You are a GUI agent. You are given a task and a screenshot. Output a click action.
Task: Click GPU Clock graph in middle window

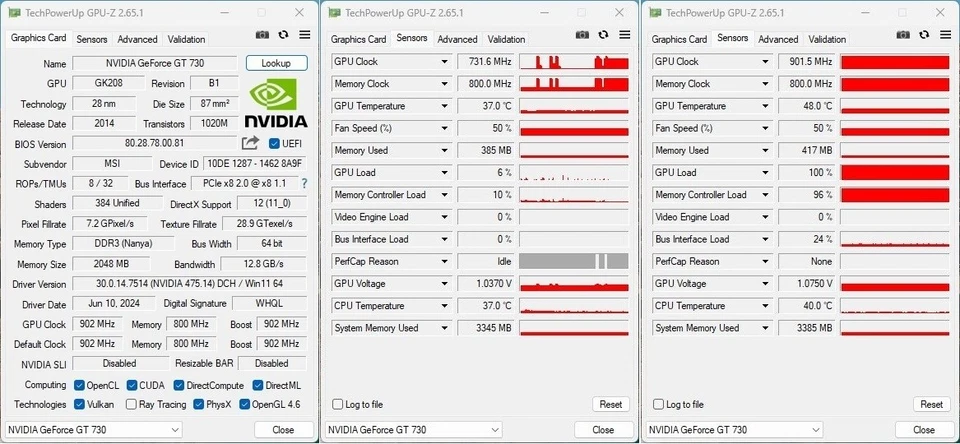tap(574, 62)
